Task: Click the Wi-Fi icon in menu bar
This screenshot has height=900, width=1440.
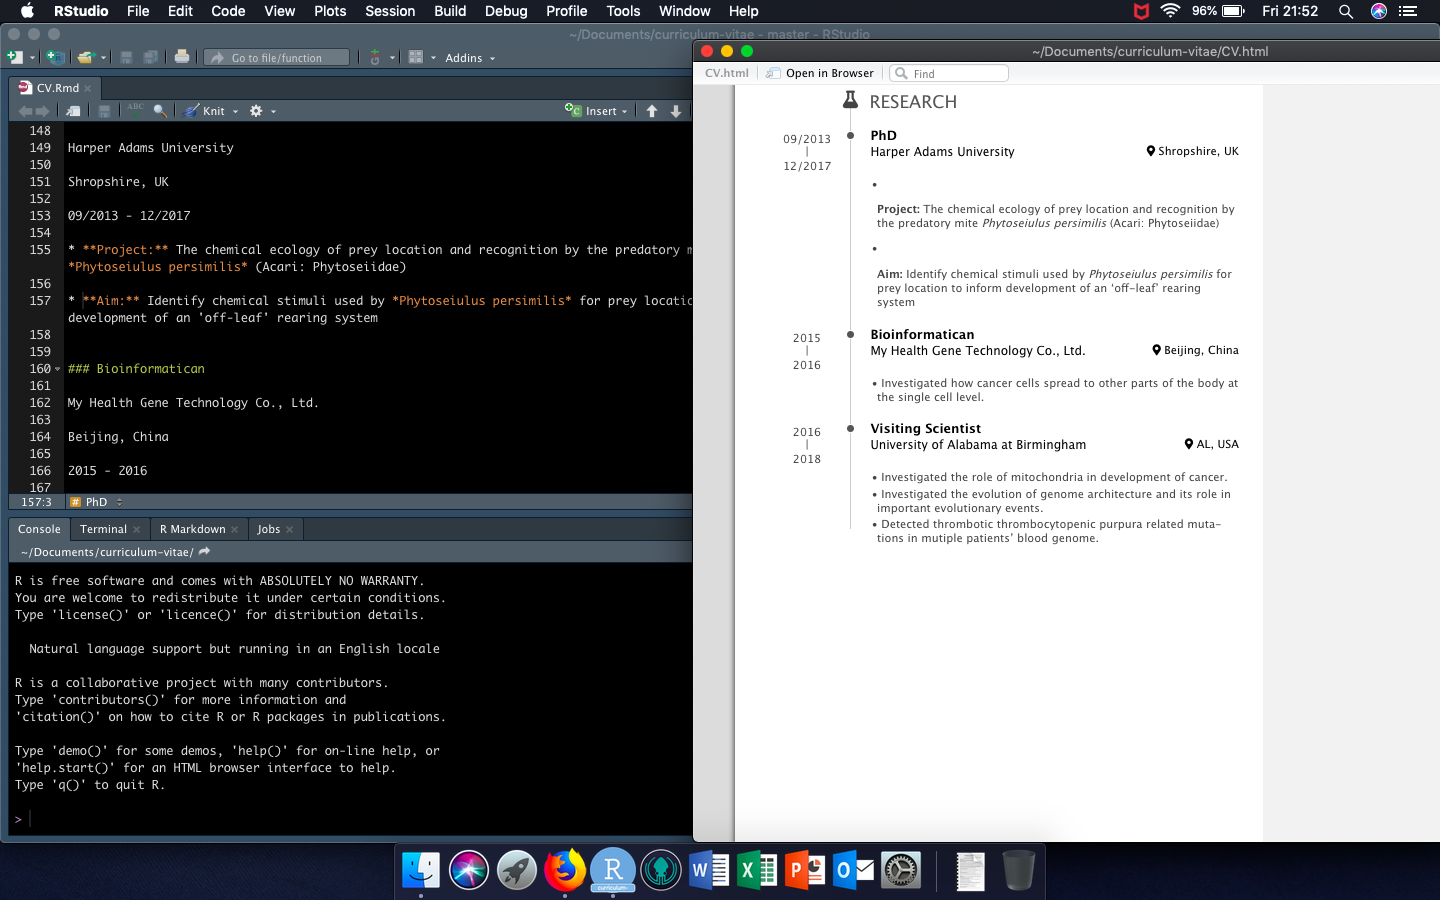Action: tap(1170, 11)
